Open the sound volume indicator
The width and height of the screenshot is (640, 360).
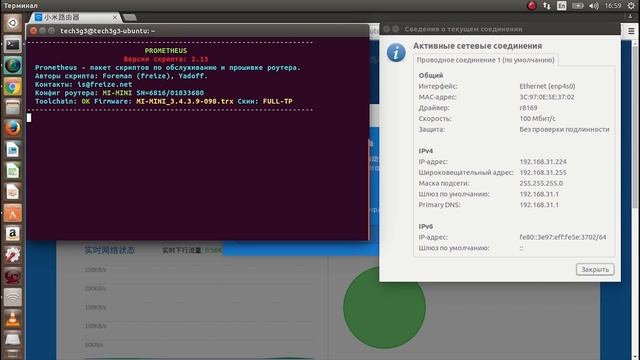593,6
